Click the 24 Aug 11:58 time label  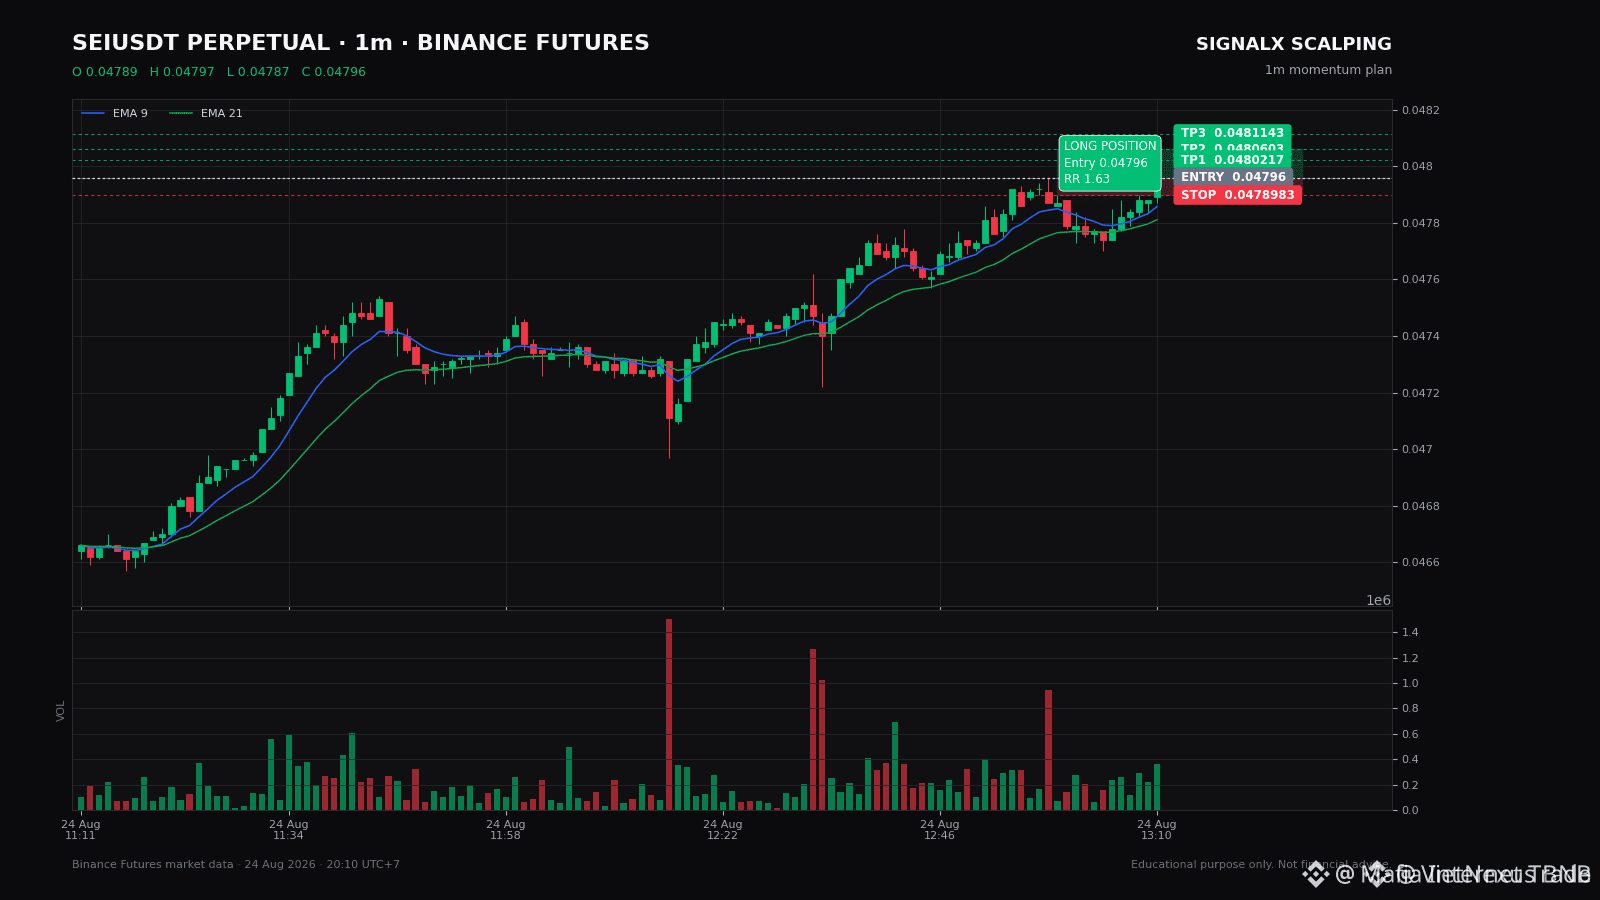click(x=506, y=830)
